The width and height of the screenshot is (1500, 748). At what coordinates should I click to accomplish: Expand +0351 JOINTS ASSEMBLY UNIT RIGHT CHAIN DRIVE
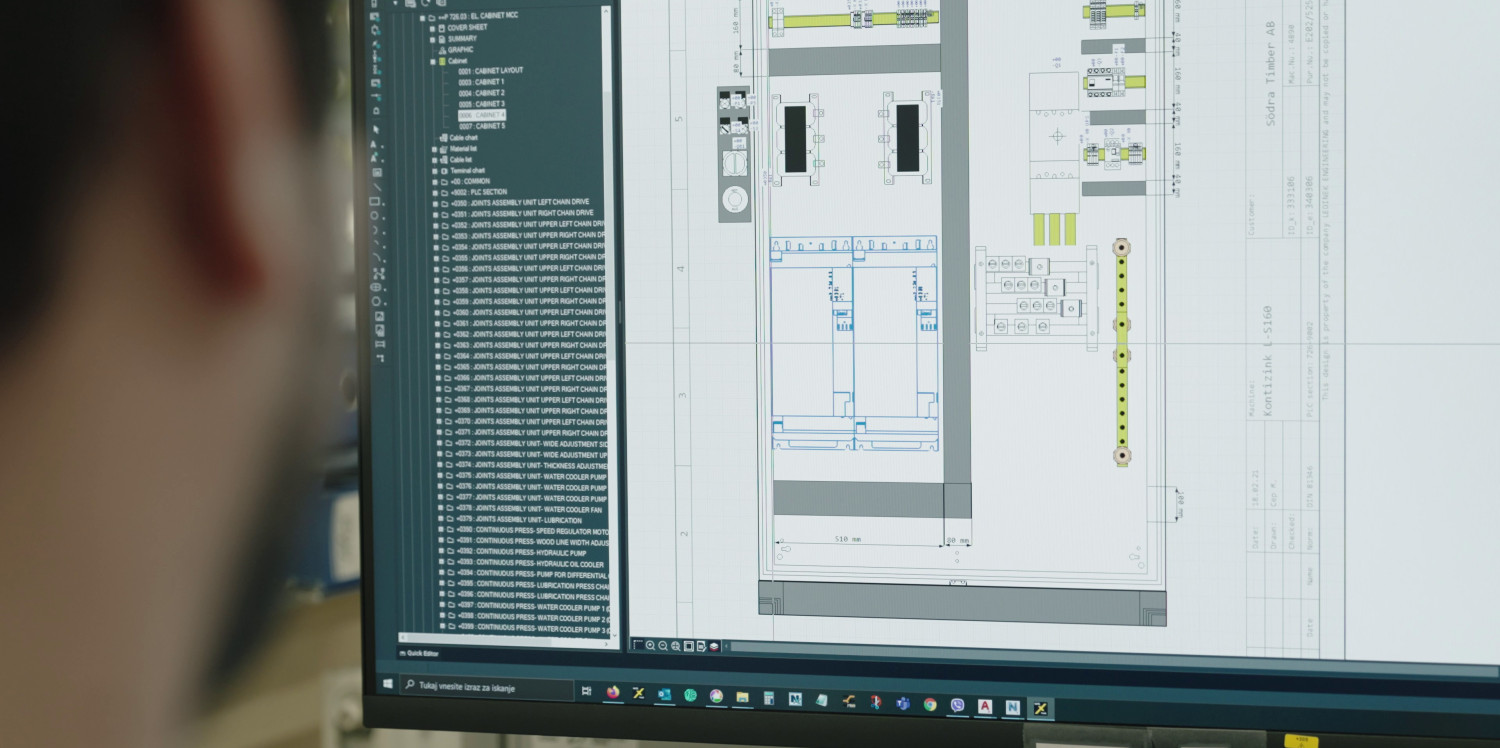[x=437, y=214]
